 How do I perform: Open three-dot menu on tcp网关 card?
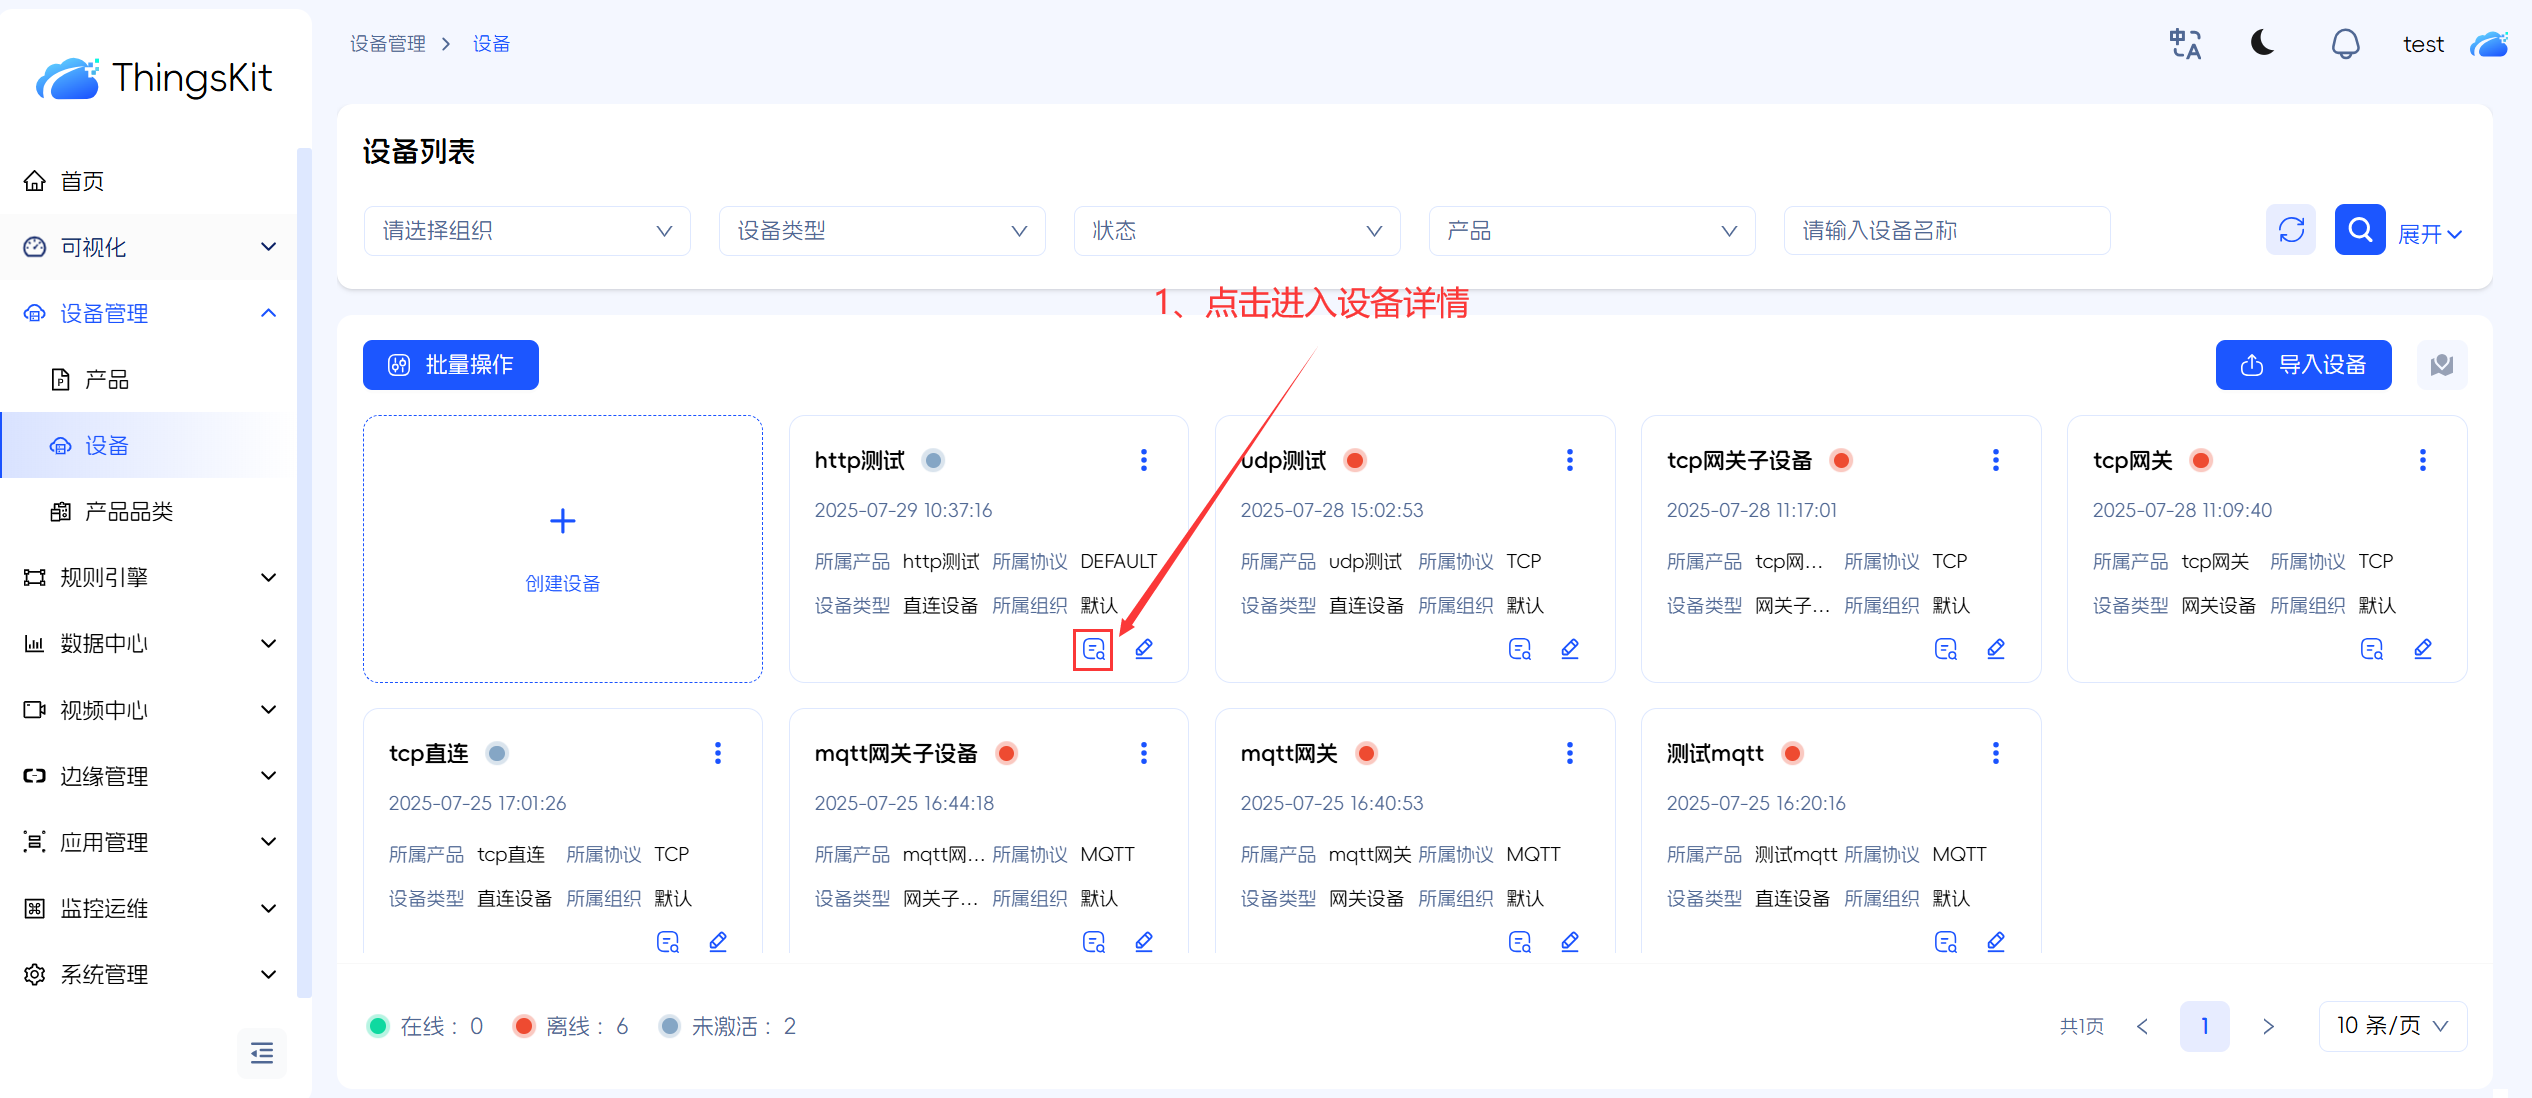click(2422, 460)
